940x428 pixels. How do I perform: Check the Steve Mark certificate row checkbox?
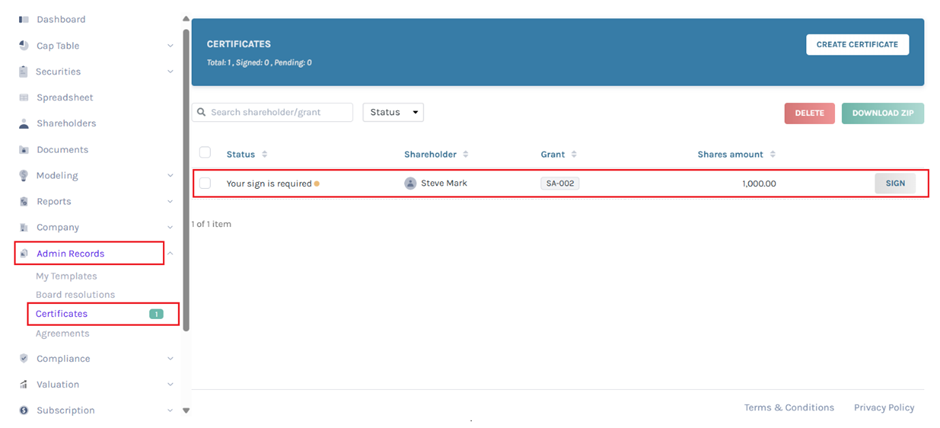(x=205, y=183)
